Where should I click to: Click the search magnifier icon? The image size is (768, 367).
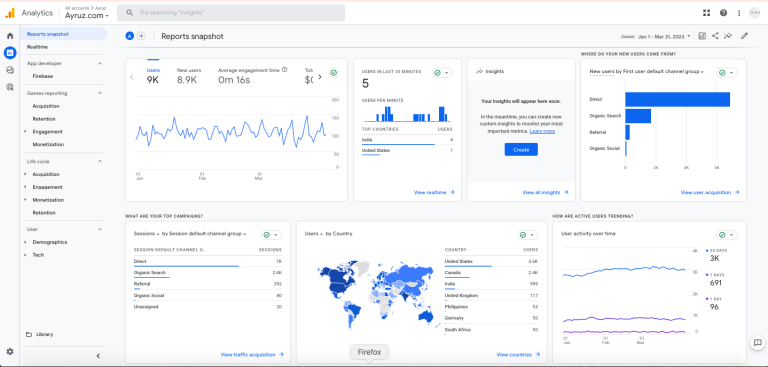(129, 13)
